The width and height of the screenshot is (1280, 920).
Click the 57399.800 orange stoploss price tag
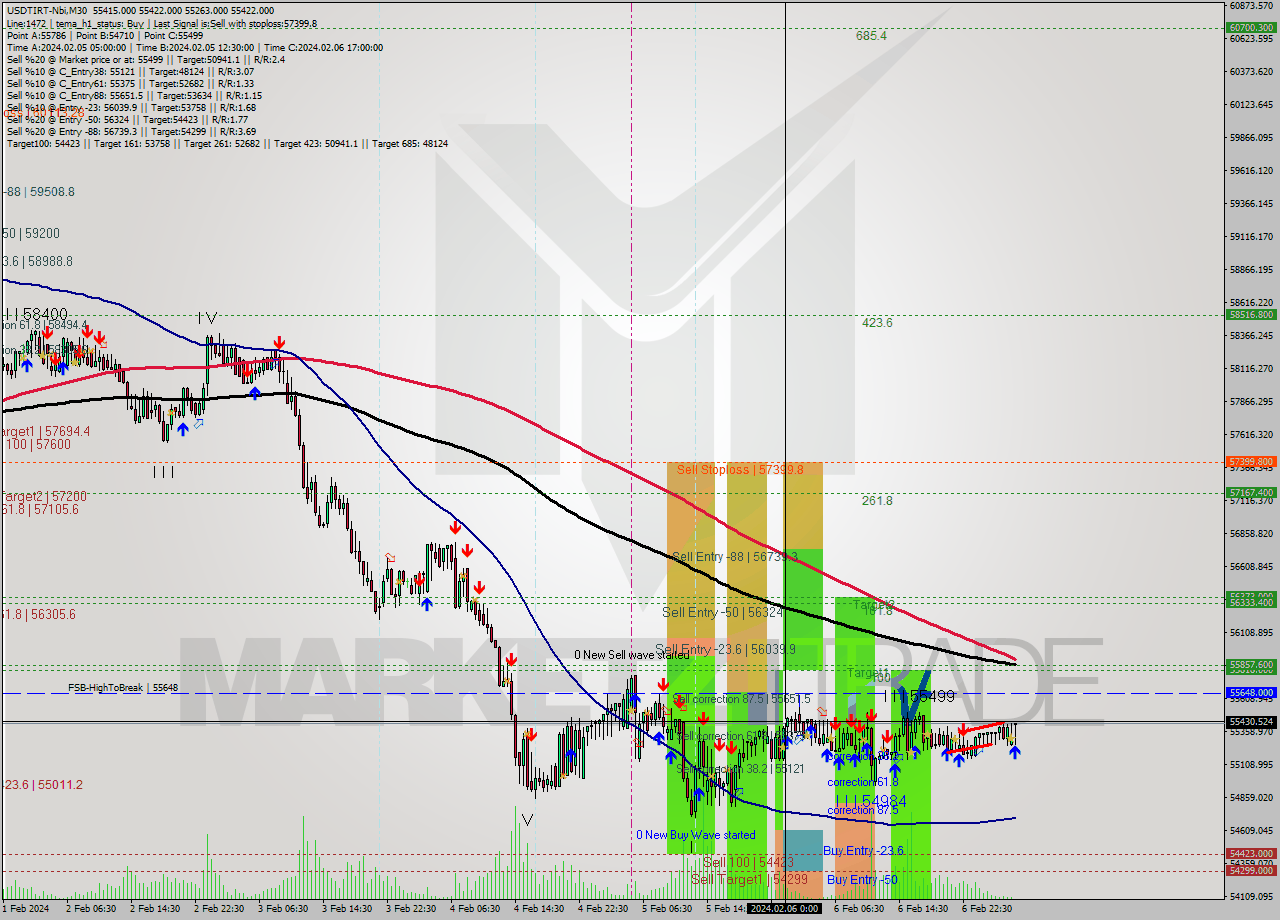(1251, 462)
